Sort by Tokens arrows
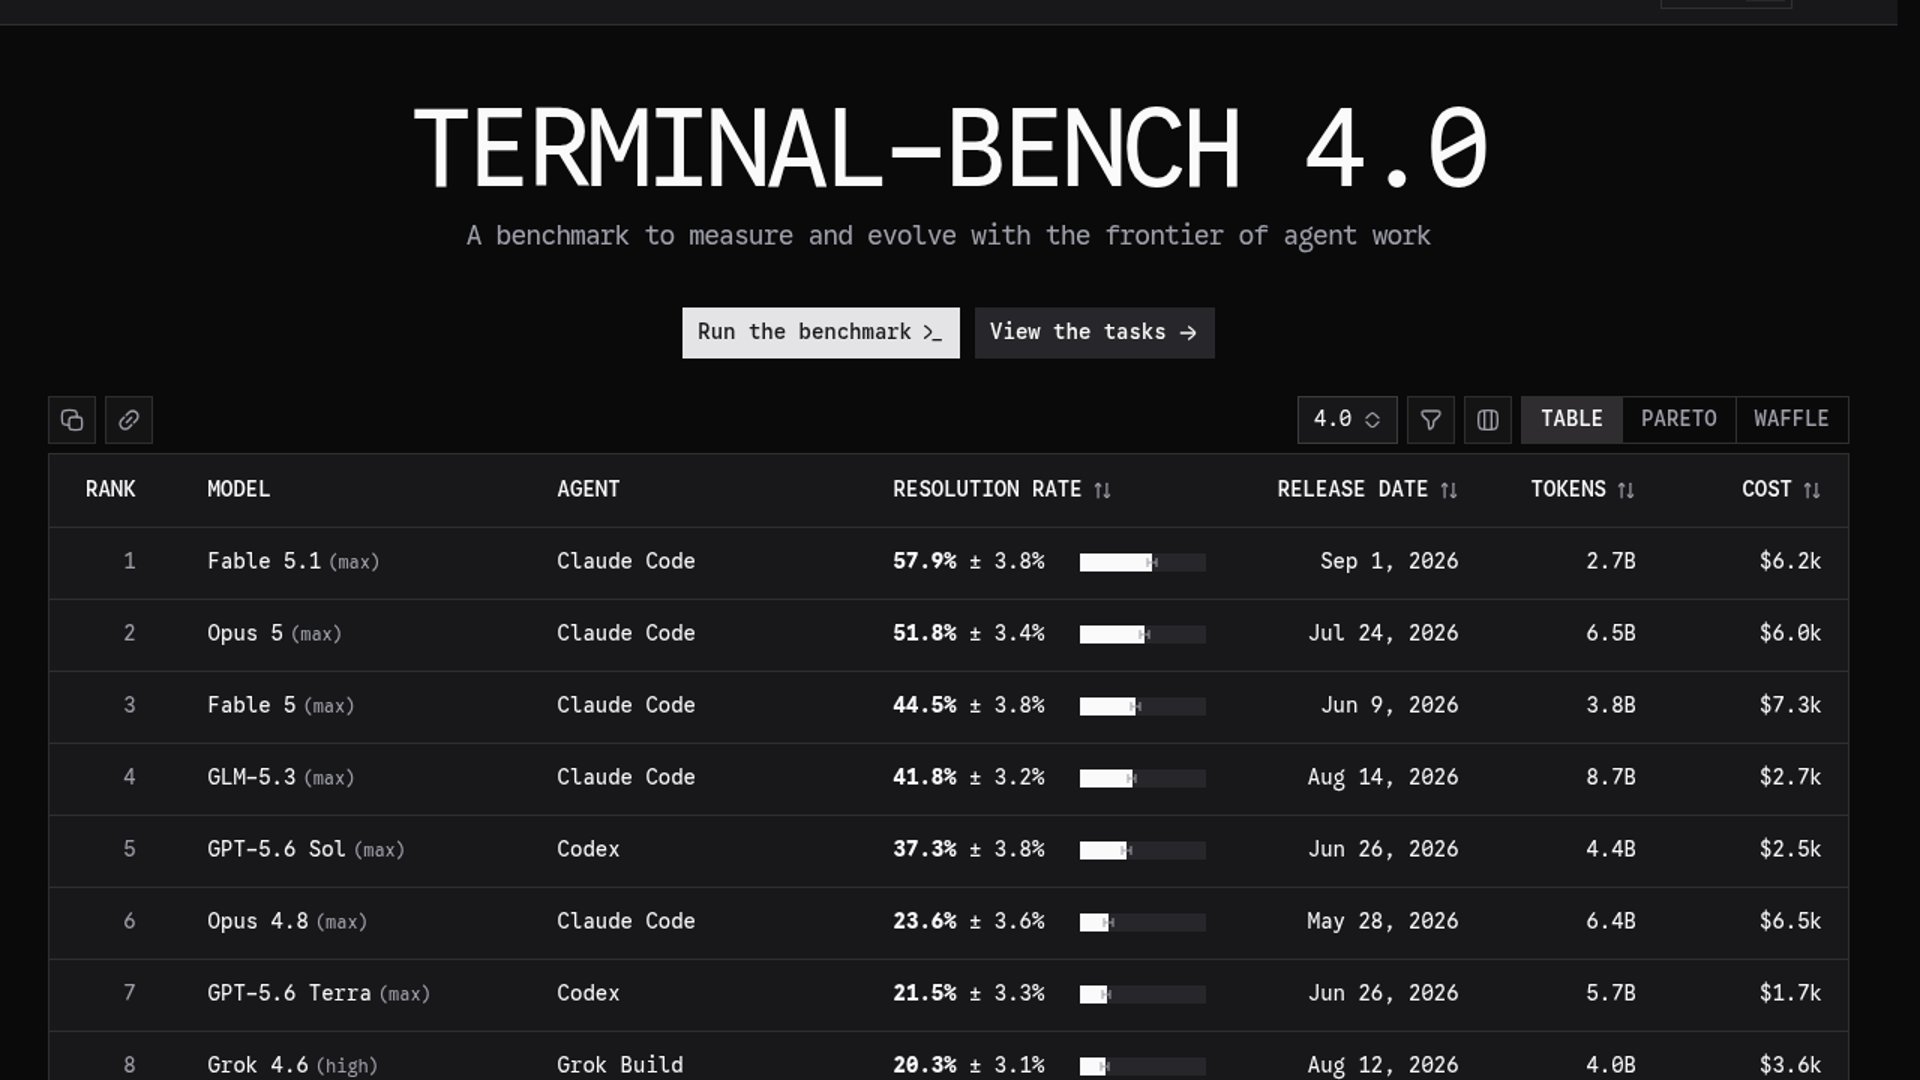 pyautogui.click(x=1626, y=490)
